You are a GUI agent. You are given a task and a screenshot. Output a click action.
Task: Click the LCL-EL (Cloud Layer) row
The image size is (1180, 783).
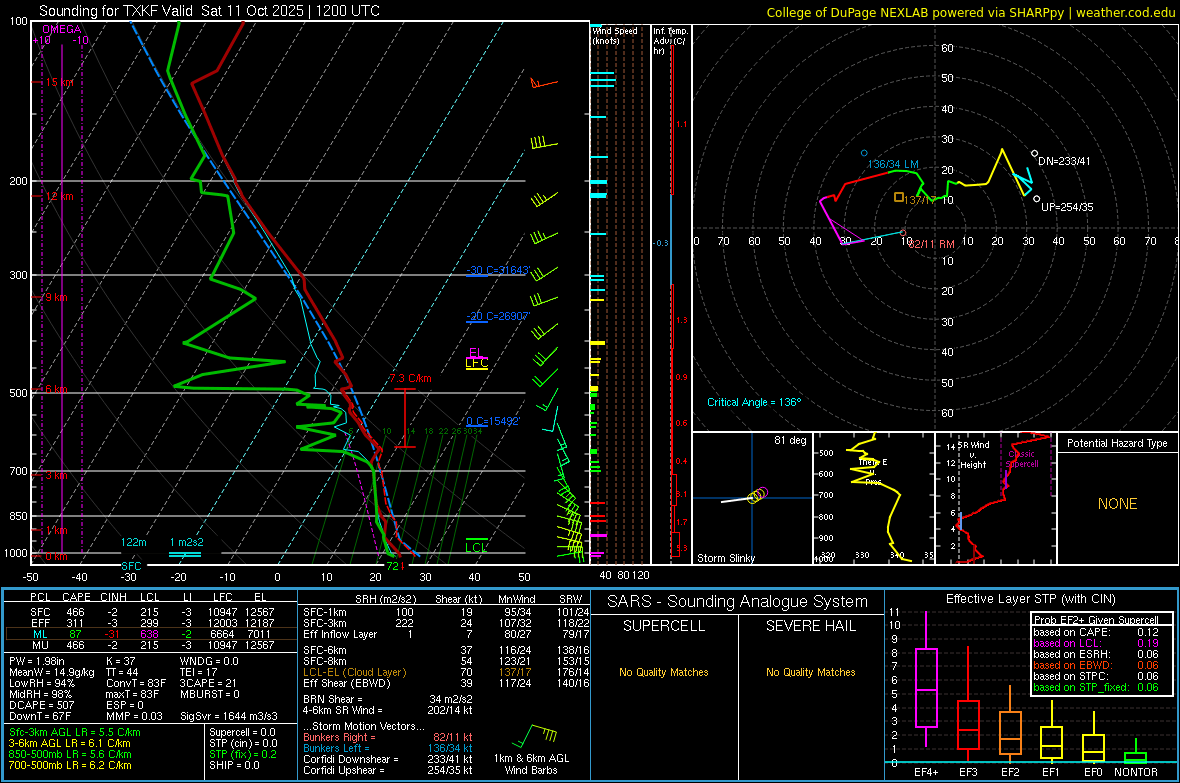coord(446,672)
